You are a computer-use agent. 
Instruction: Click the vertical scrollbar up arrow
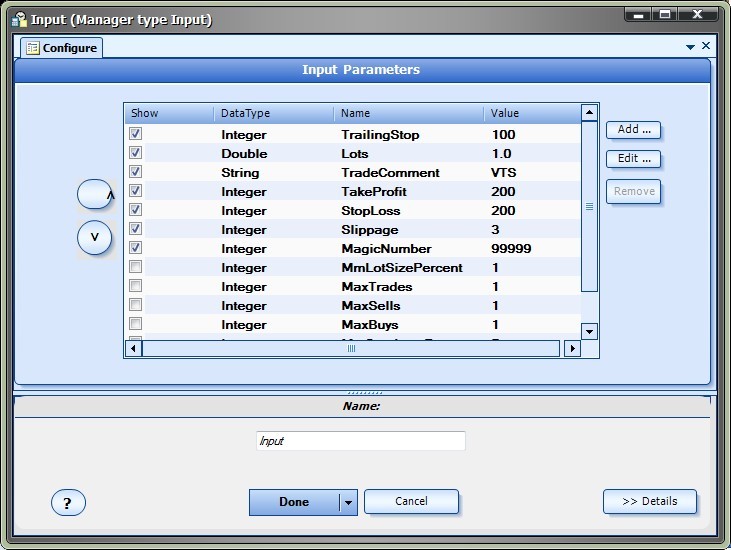tap(589, 112)
